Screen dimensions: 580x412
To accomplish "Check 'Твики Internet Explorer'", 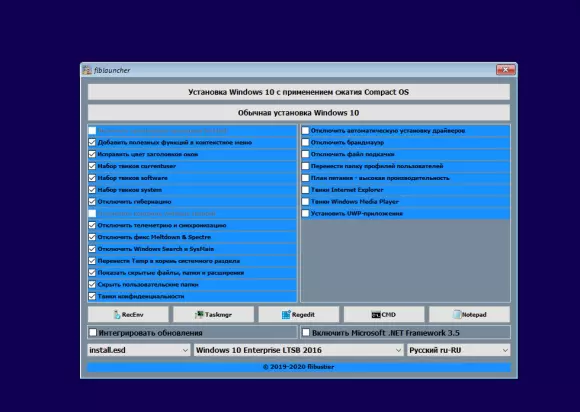I will click(305, 190).
